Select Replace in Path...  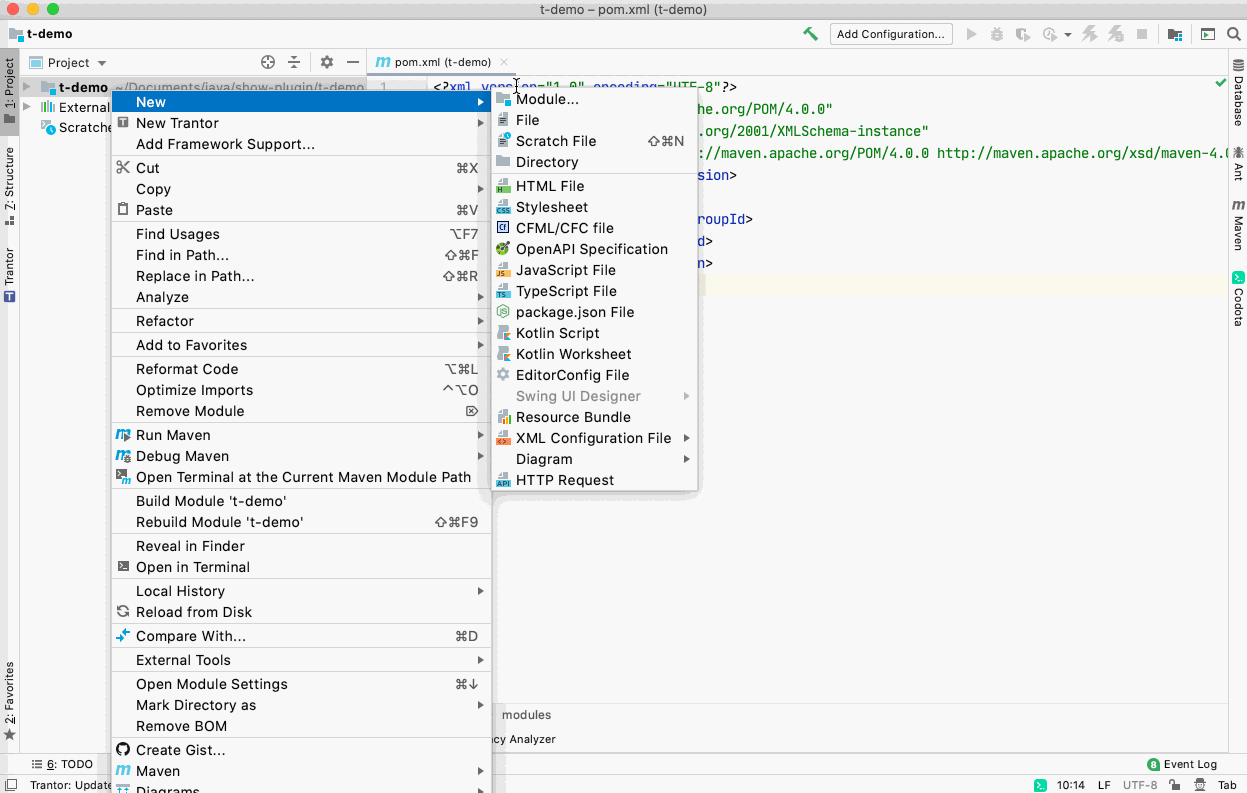coord(301,276)
